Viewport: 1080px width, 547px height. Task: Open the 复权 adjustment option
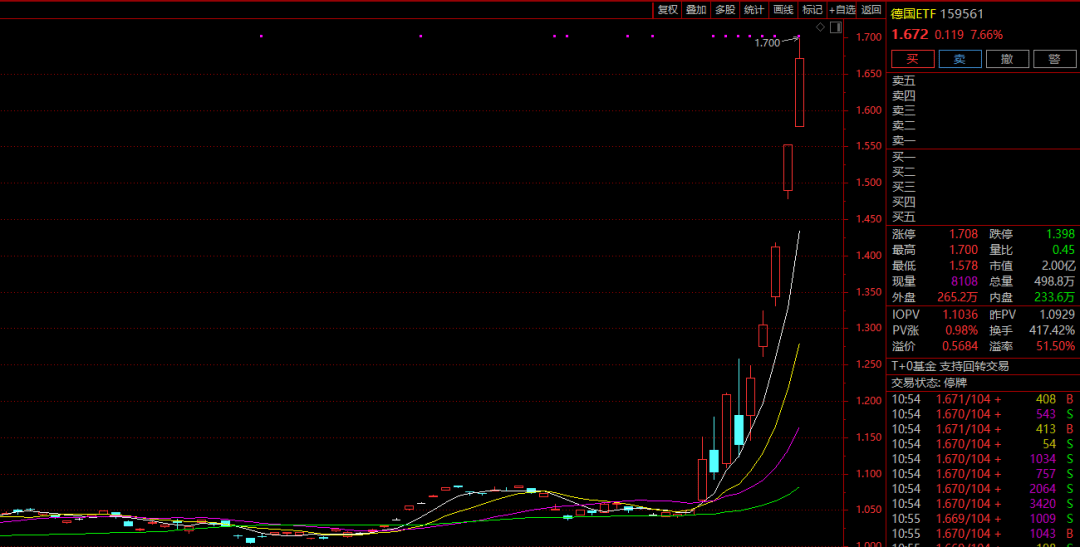[x=667, y=10]
